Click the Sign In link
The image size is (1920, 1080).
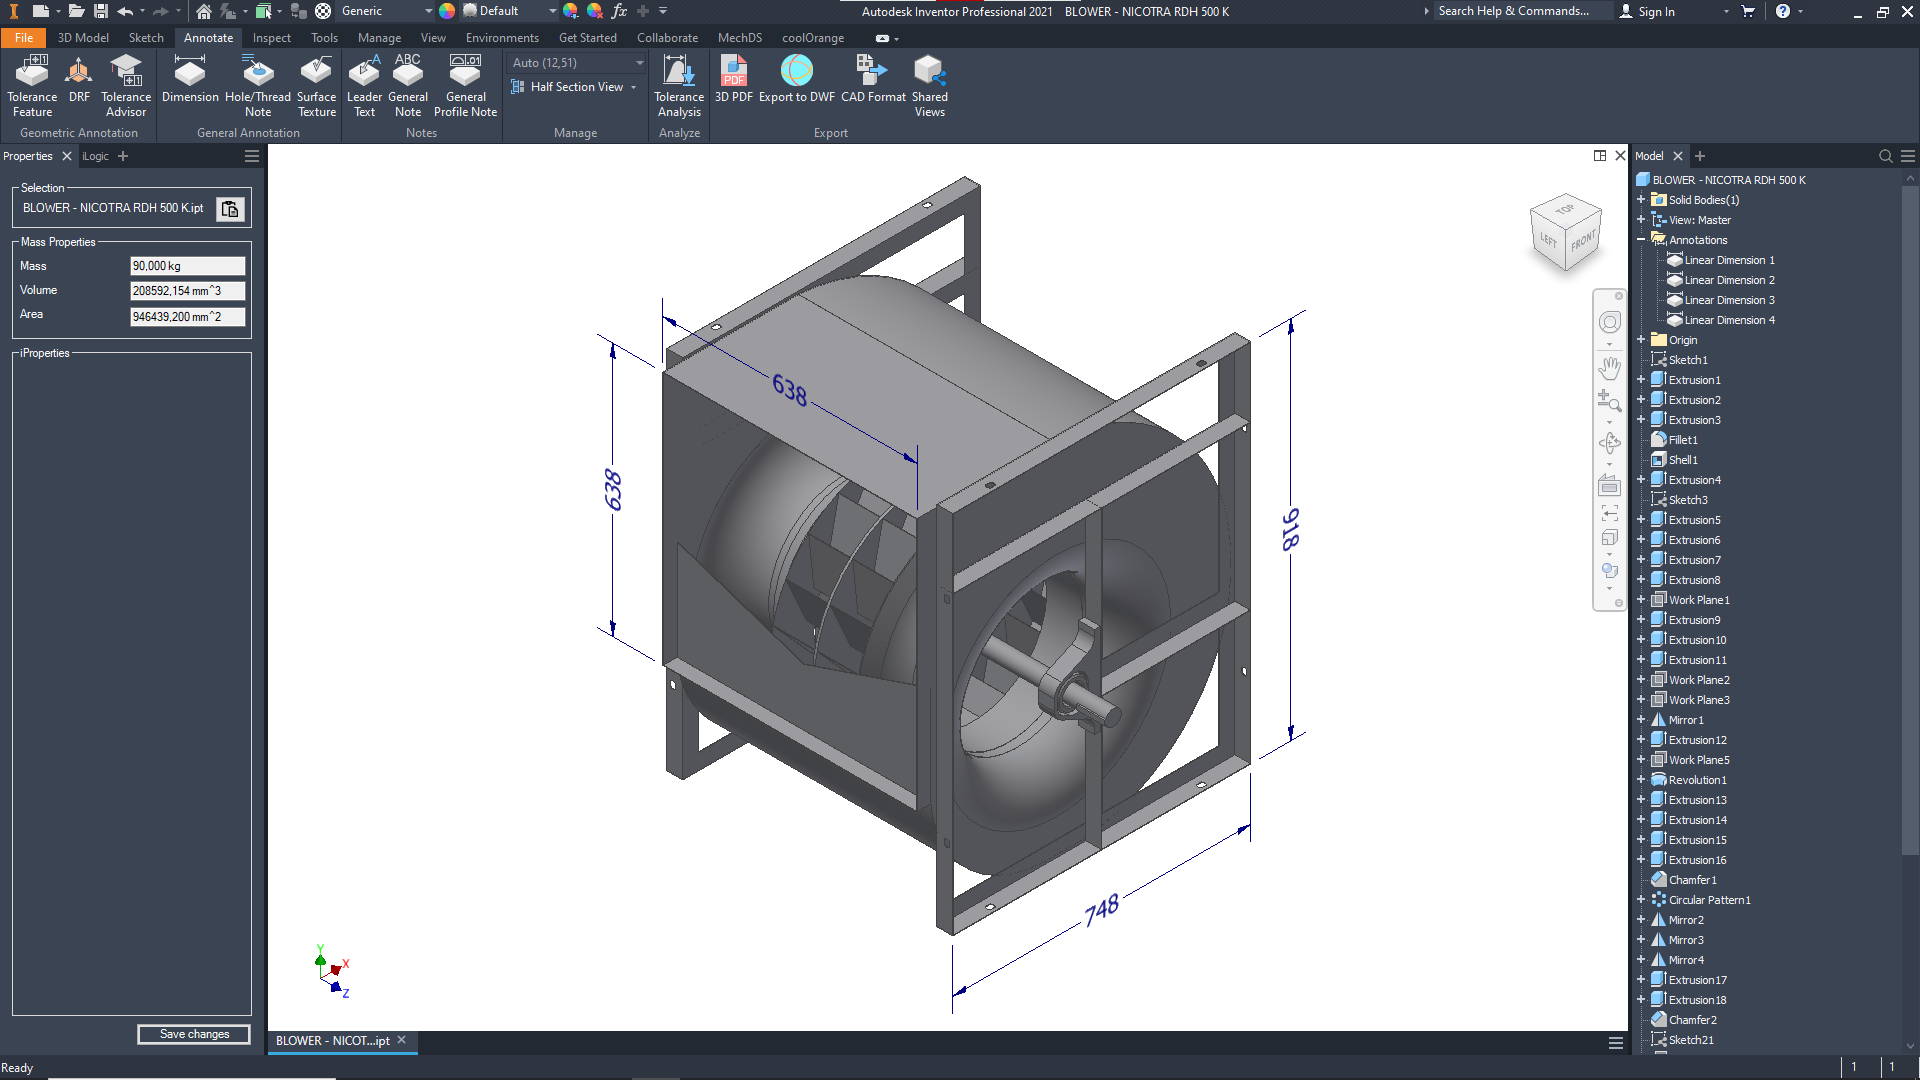[1656, 12]
